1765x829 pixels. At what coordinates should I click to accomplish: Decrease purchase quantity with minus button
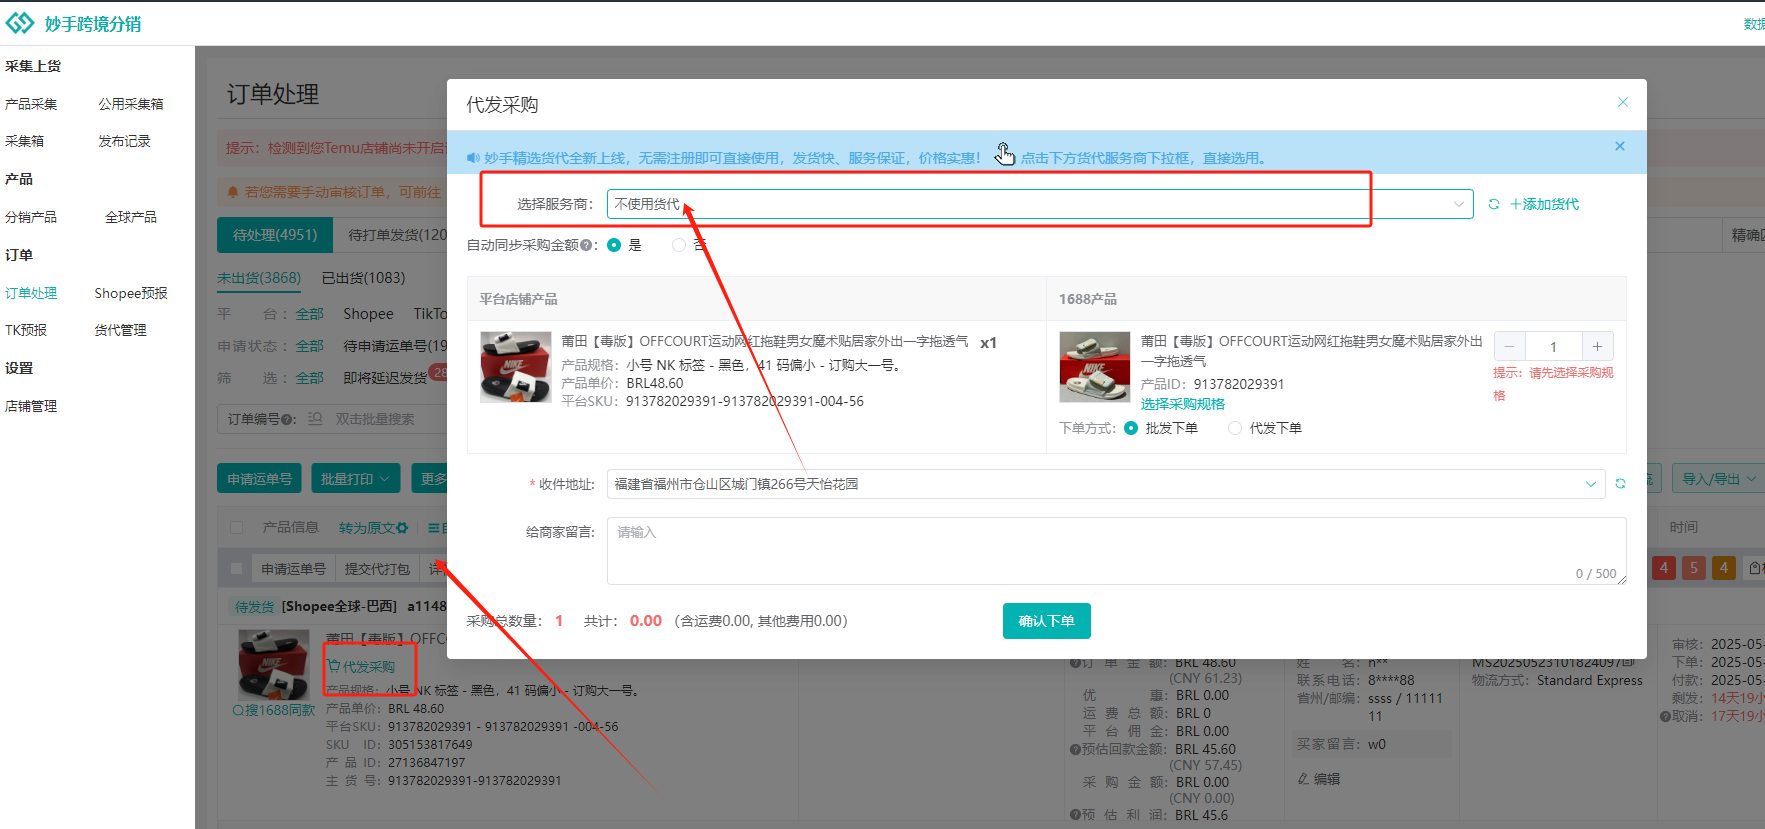(1509, 346)
